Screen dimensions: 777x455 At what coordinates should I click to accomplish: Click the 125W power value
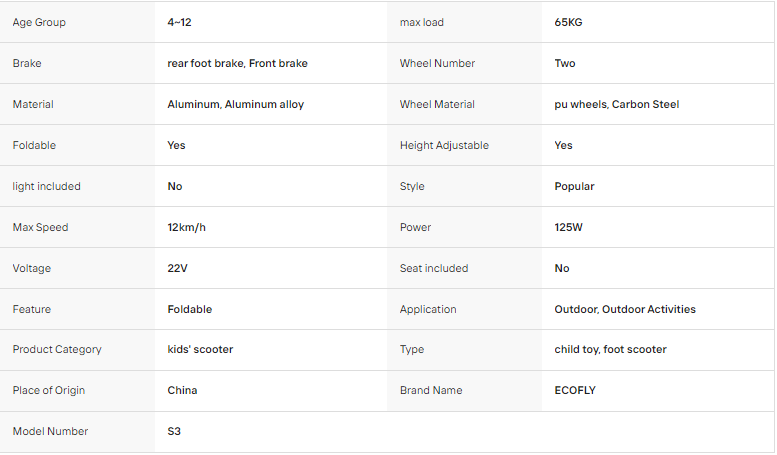(568, 228)
